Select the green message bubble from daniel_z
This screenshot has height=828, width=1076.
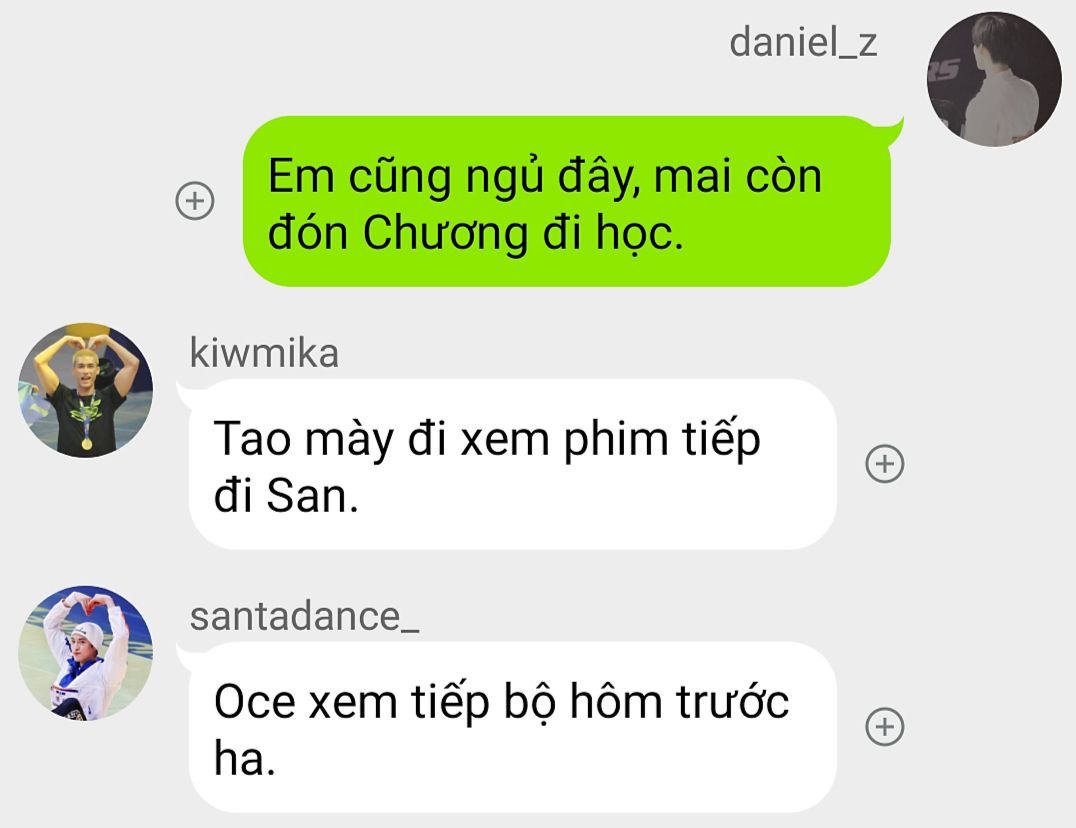[567, 201]
